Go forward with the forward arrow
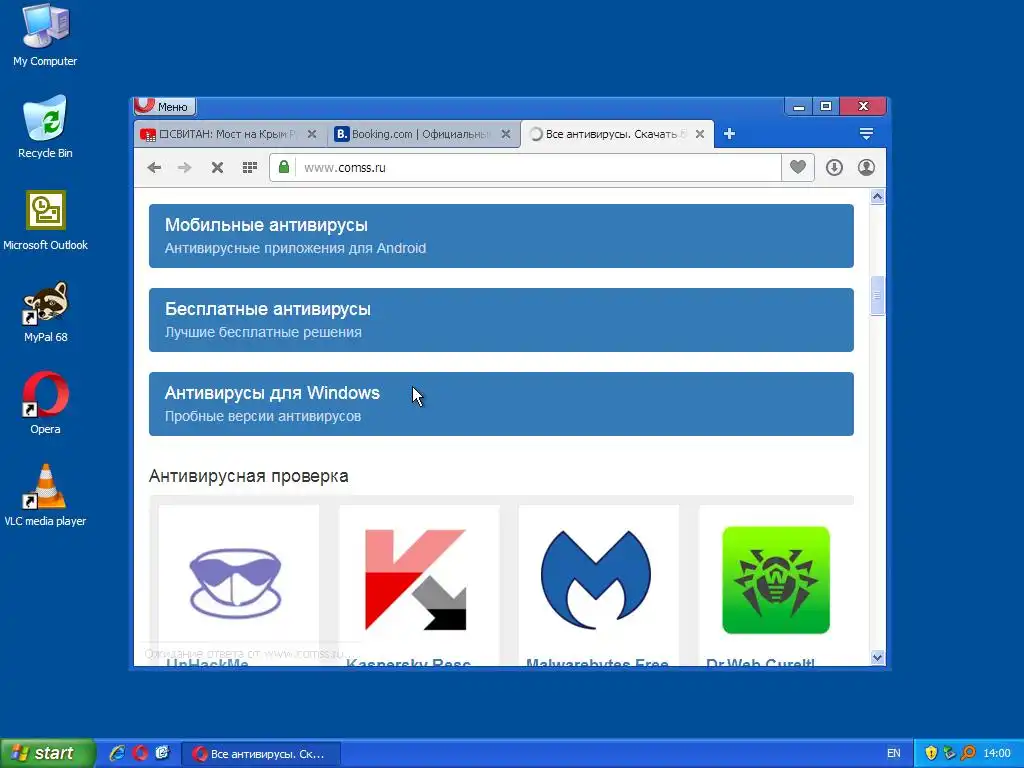Viewport: 1024px width, 768px height. 185,168
